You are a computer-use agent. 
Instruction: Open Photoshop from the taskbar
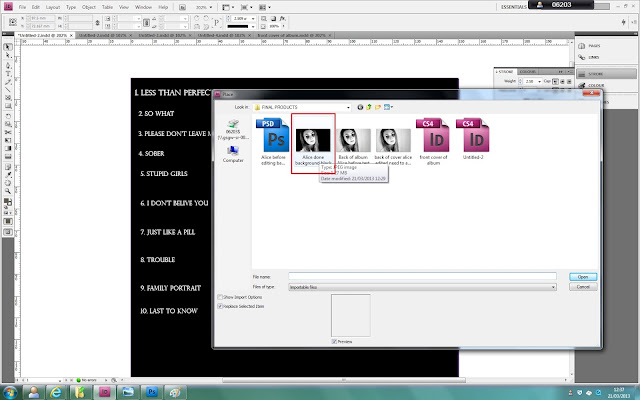tap(152, 392)
